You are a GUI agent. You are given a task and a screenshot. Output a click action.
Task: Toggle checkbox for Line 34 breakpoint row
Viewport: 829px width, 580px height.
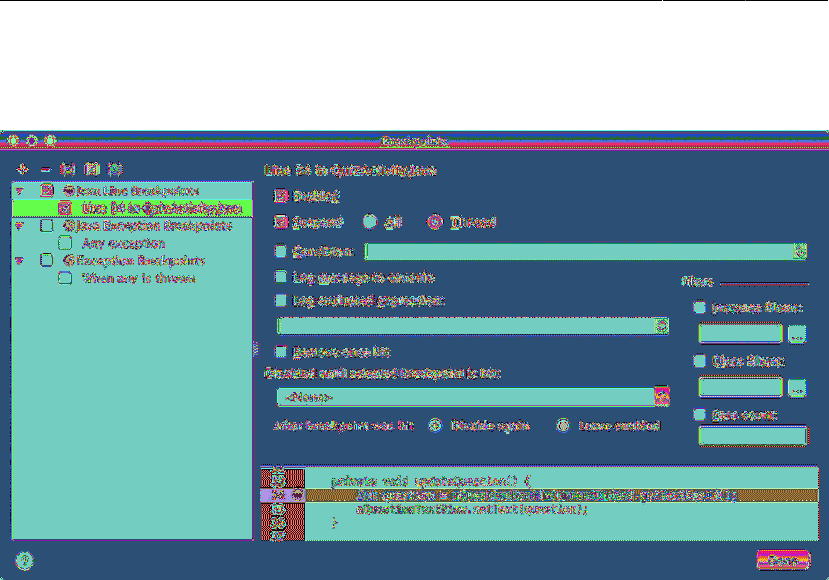[x=65, y=208]
